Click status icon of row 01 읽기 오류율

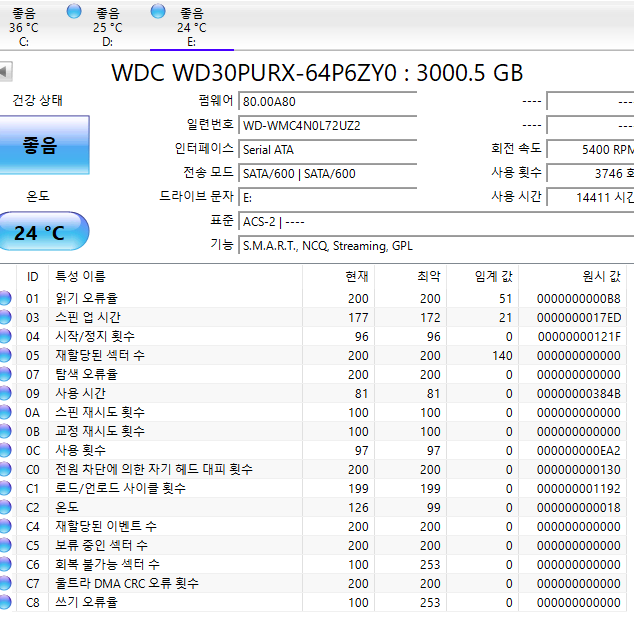[x=5, y=298]
